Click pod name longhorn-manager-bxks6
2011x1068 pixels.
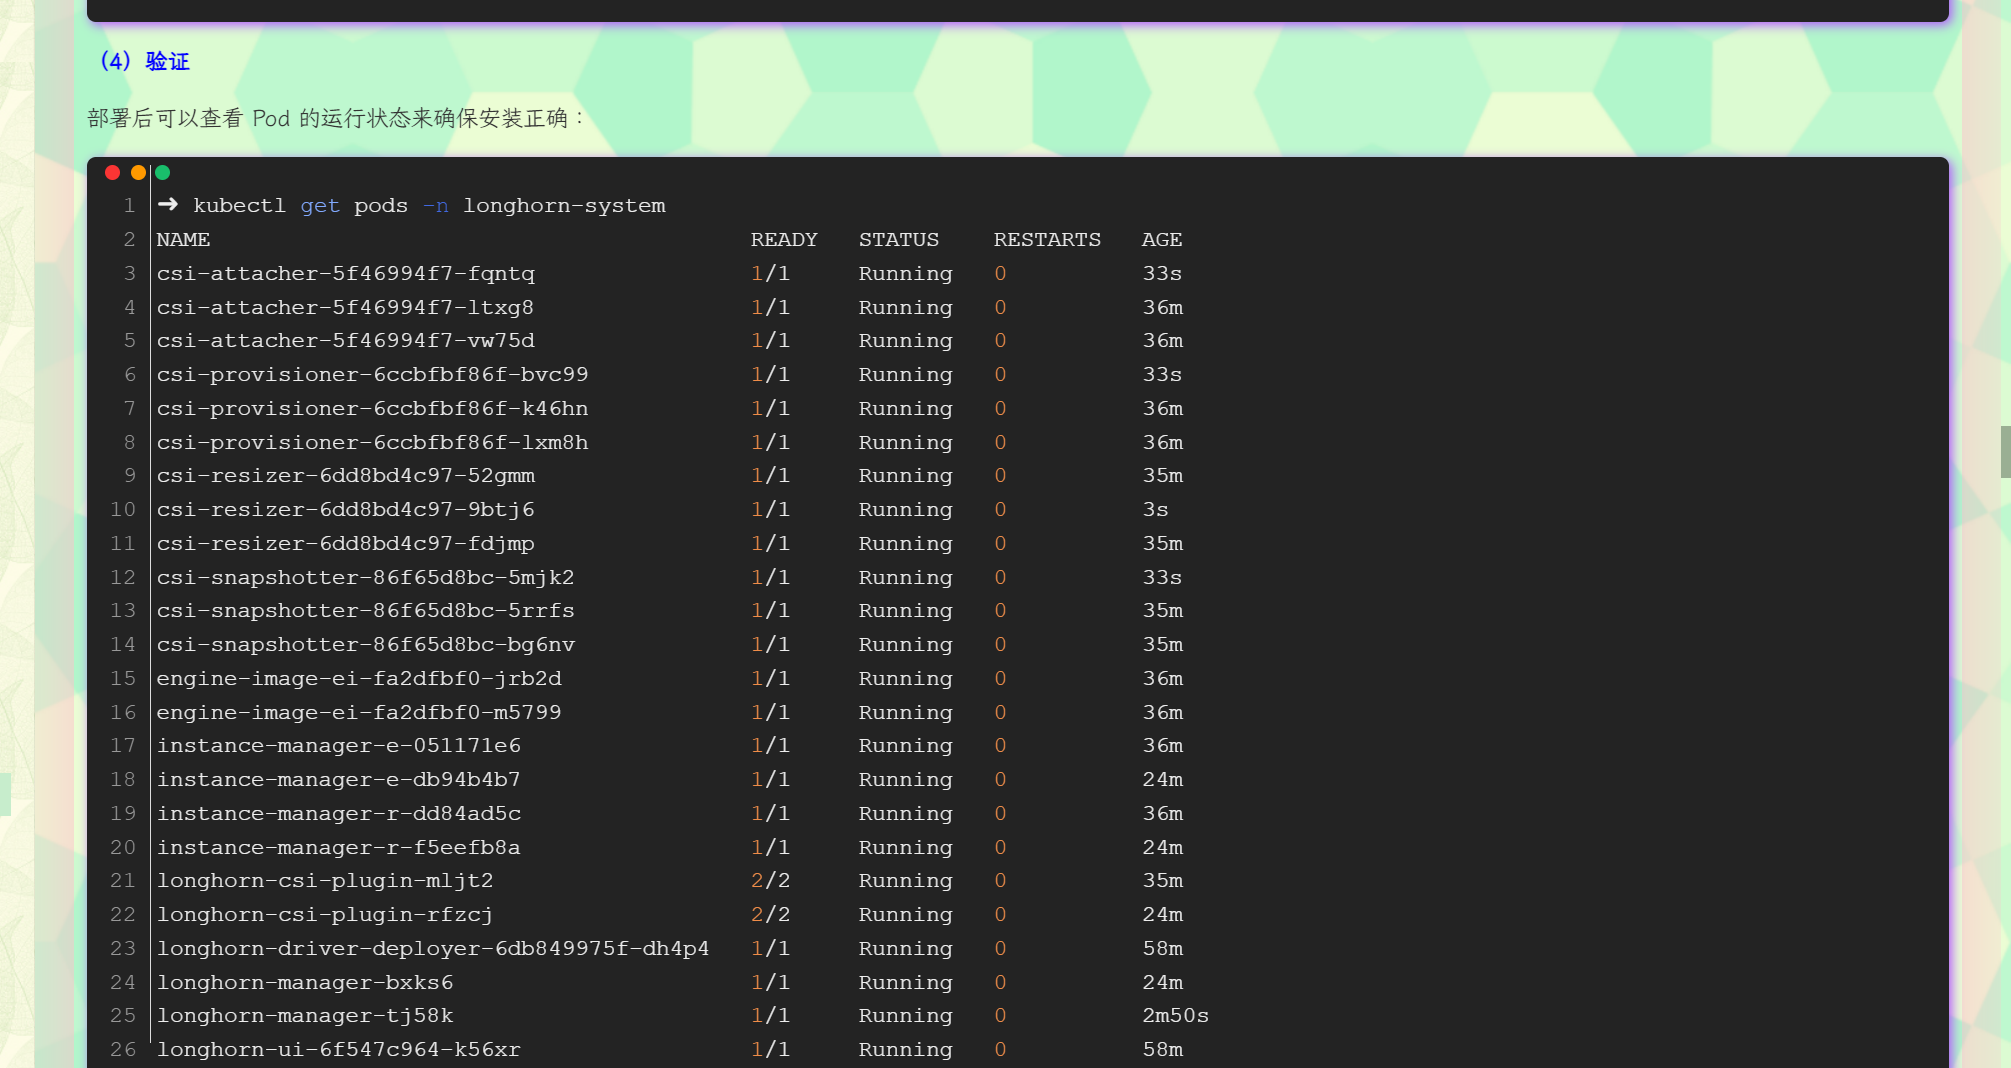305,983
